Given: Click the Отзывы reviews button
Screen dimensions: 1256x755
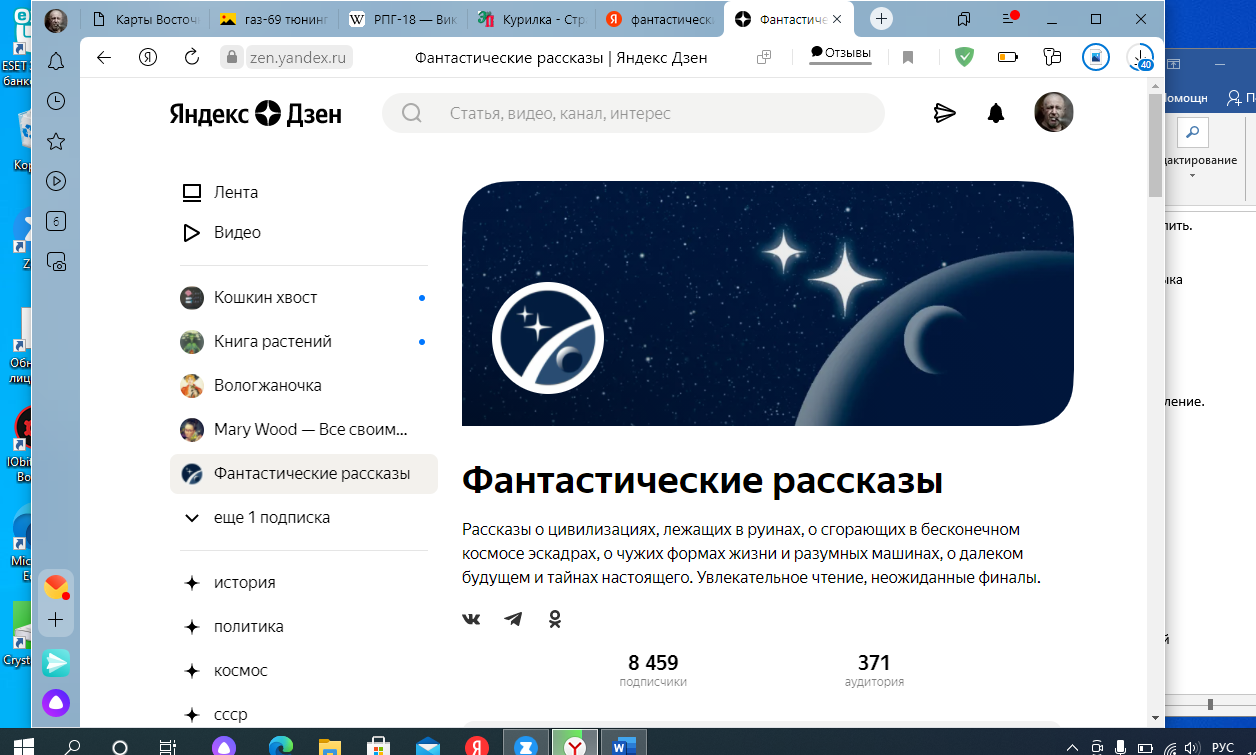Looking at the screenshot, I should 840,54.
